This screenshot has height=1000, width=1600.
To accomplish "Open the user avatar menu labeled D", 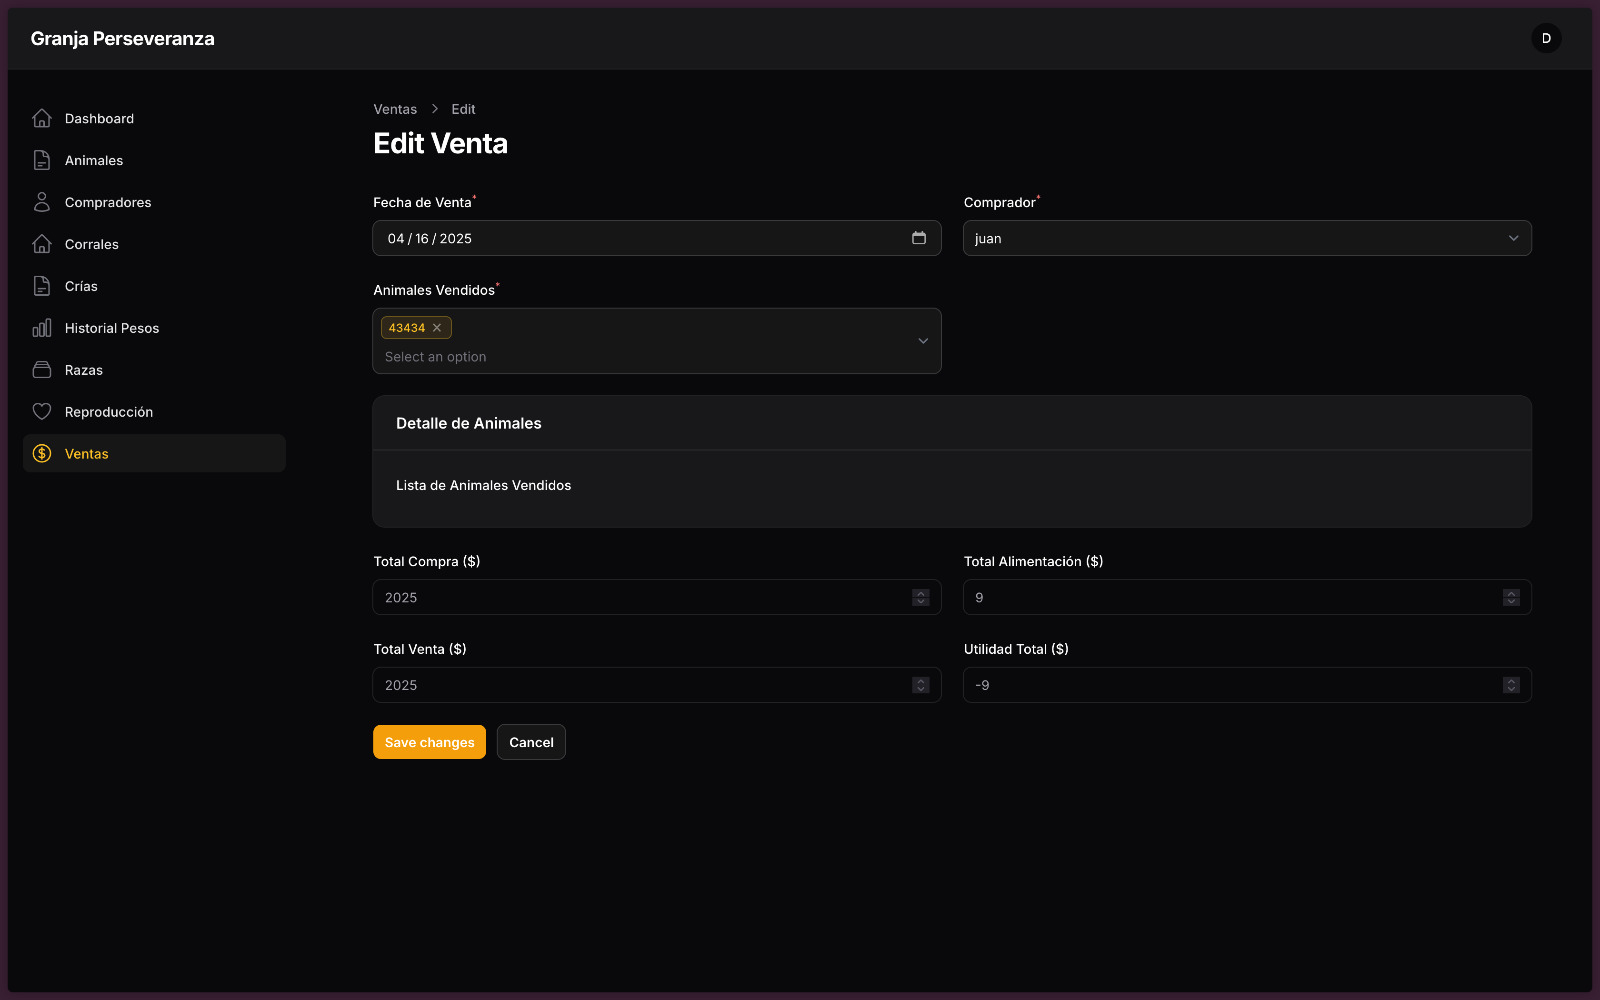I will [x=1546, y=38].
